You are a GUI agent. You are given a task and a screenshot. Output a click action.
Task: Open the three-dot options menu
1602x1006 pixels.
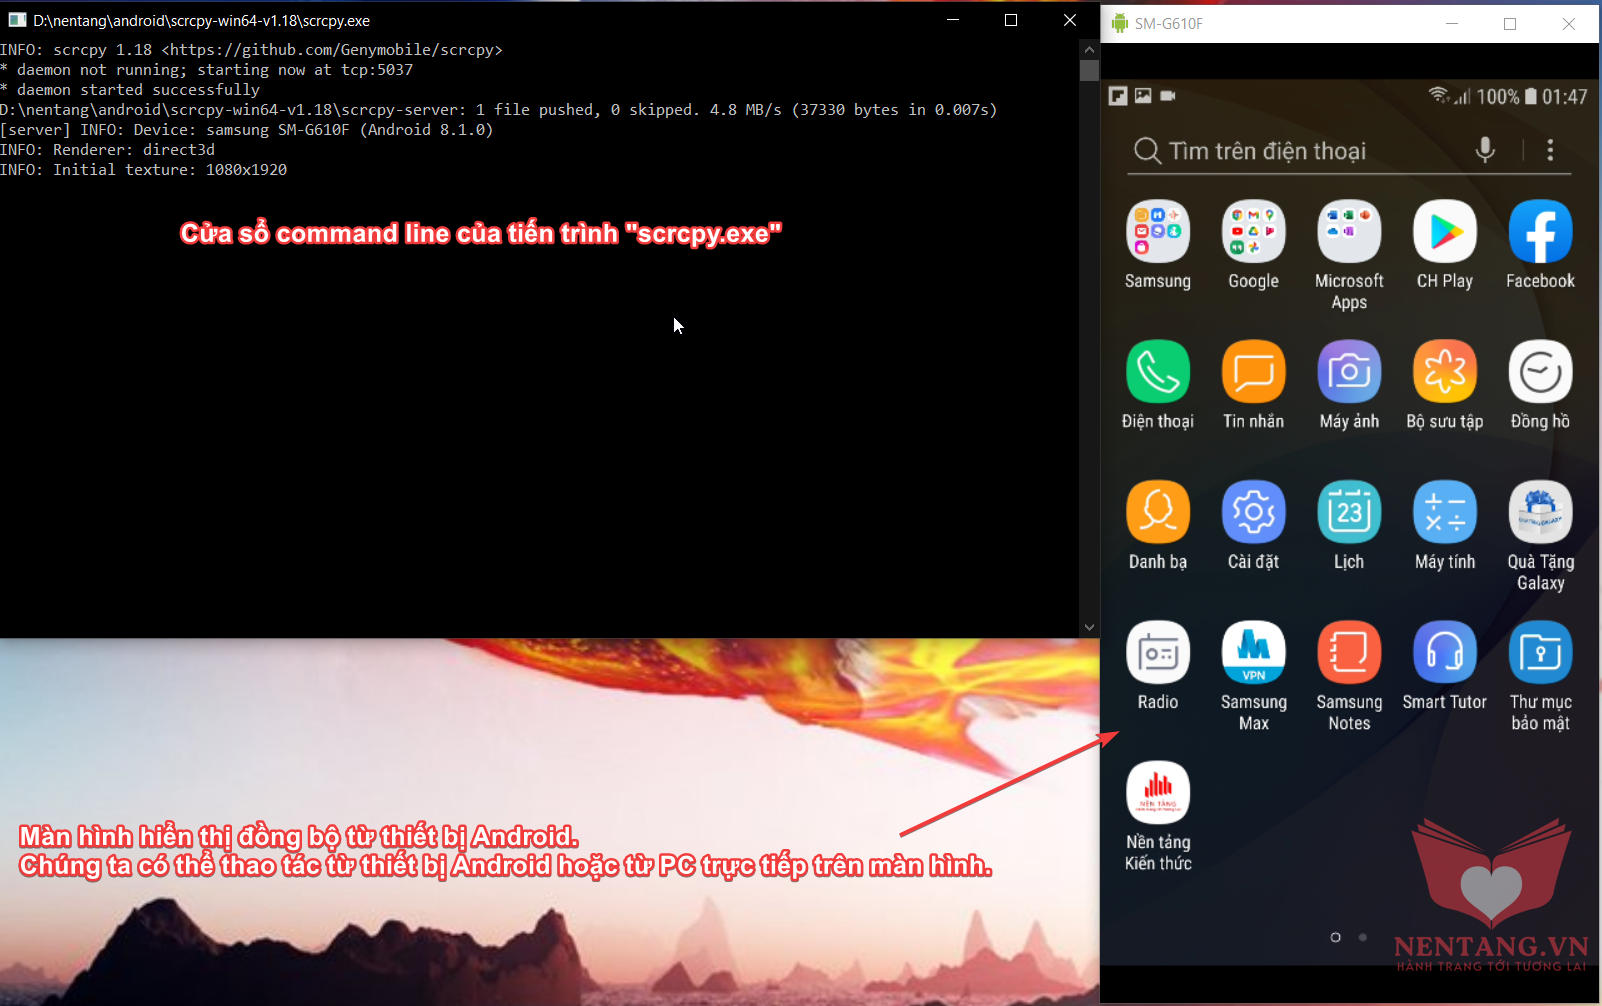click(x=1550, y=150)
